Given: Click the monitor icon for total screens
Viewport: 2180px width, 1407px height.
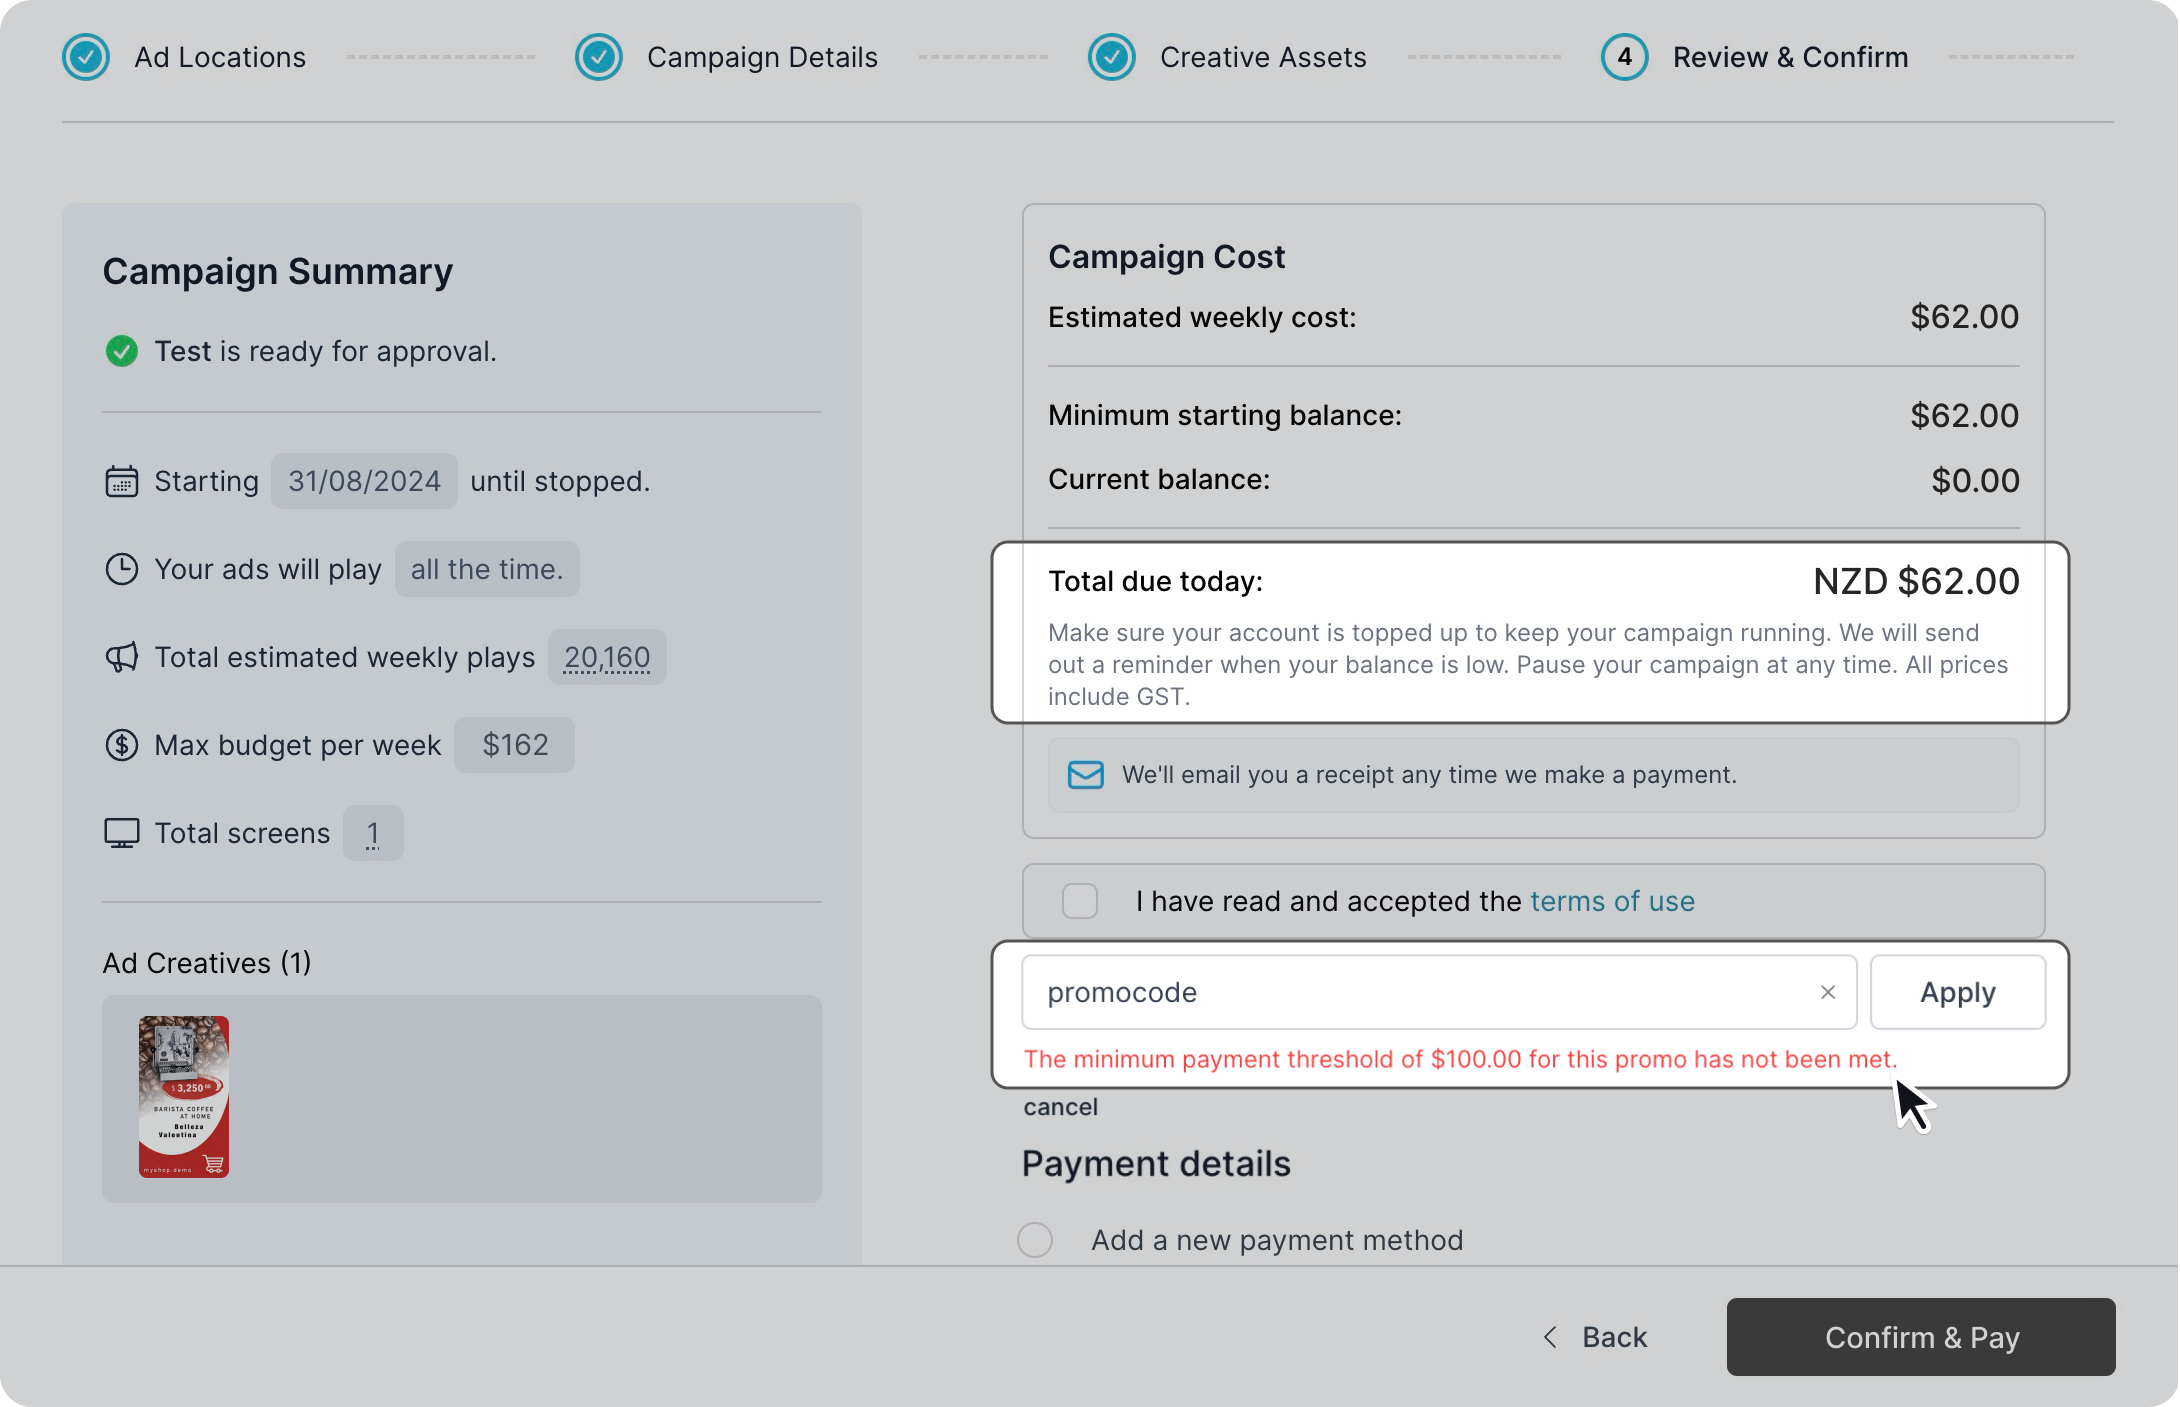Looking at the screenshot, I should [x=121, y=833].
